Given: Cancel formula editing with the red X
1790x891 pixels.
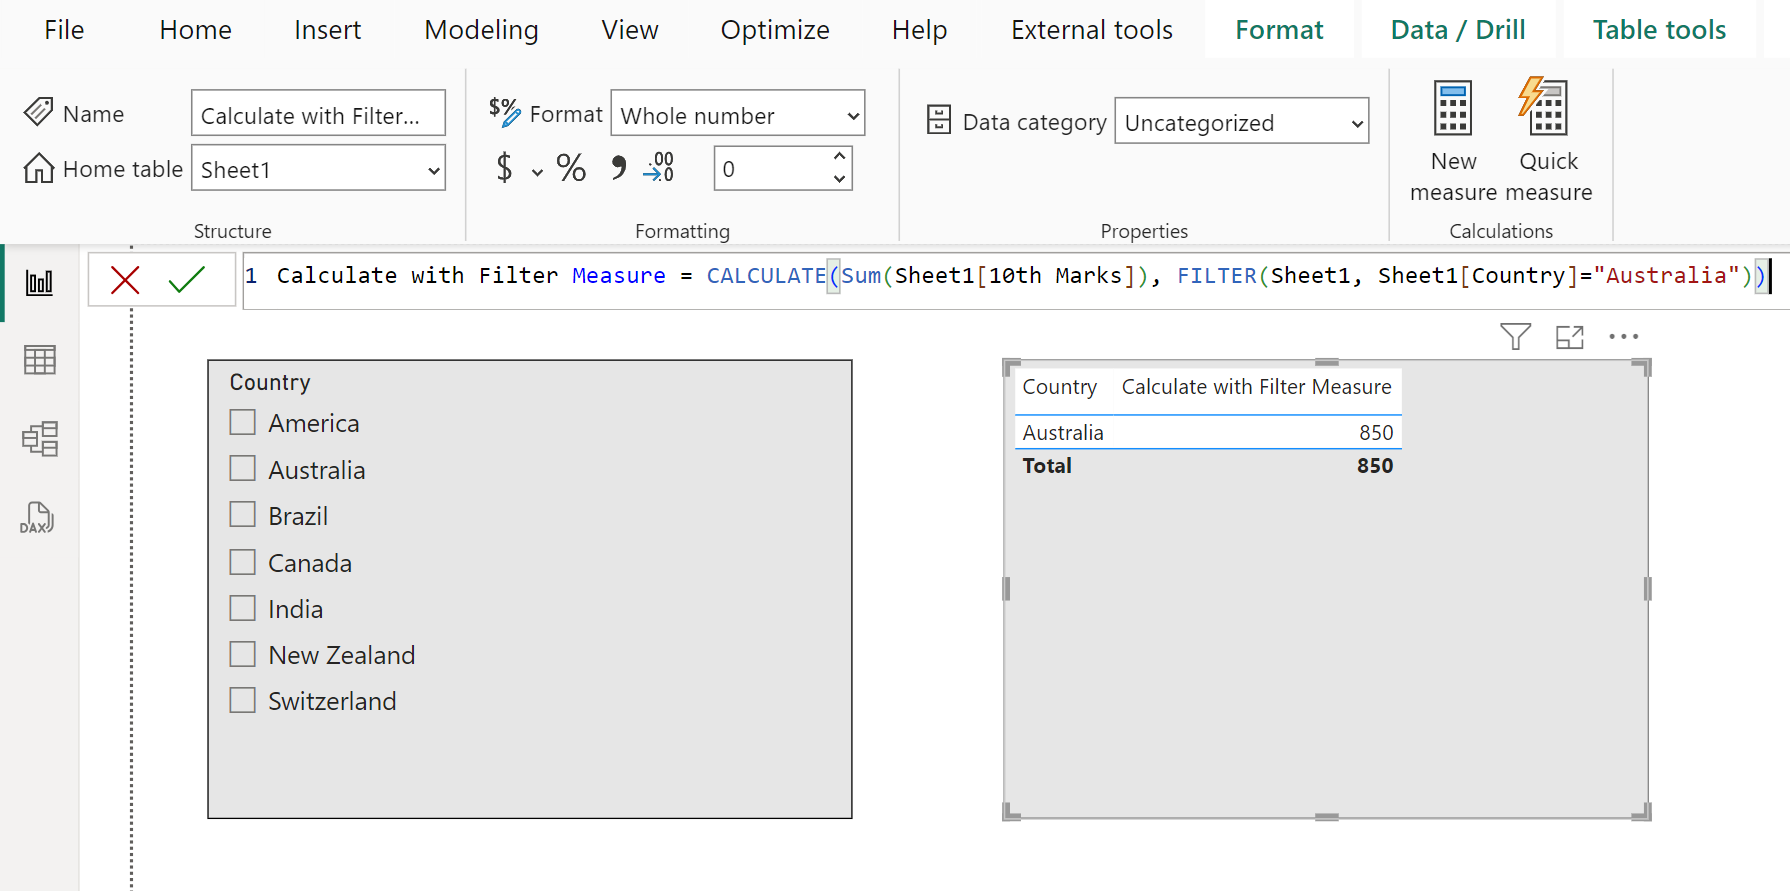Looking at the screenshot, I should (x=125, y=280).
